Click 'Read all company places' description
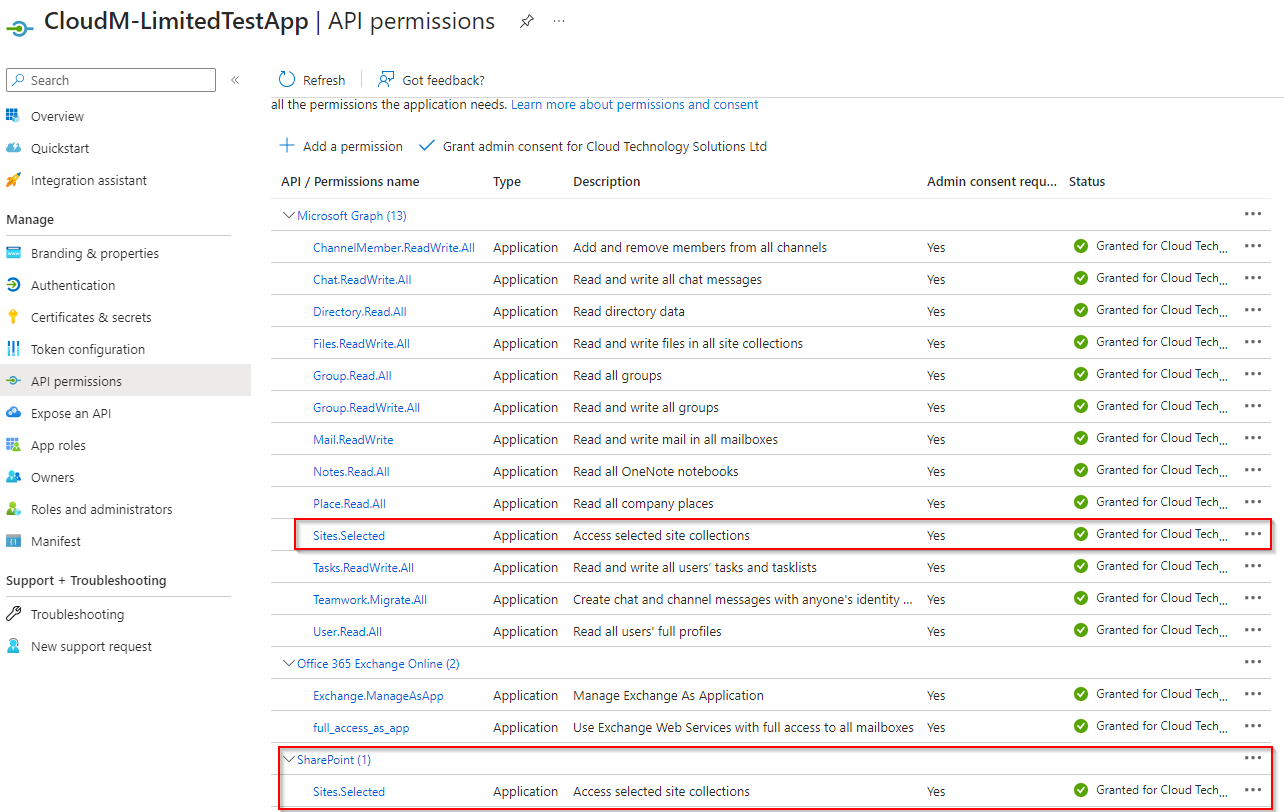Screen dimensions: 1284x812 click(643, 503)
